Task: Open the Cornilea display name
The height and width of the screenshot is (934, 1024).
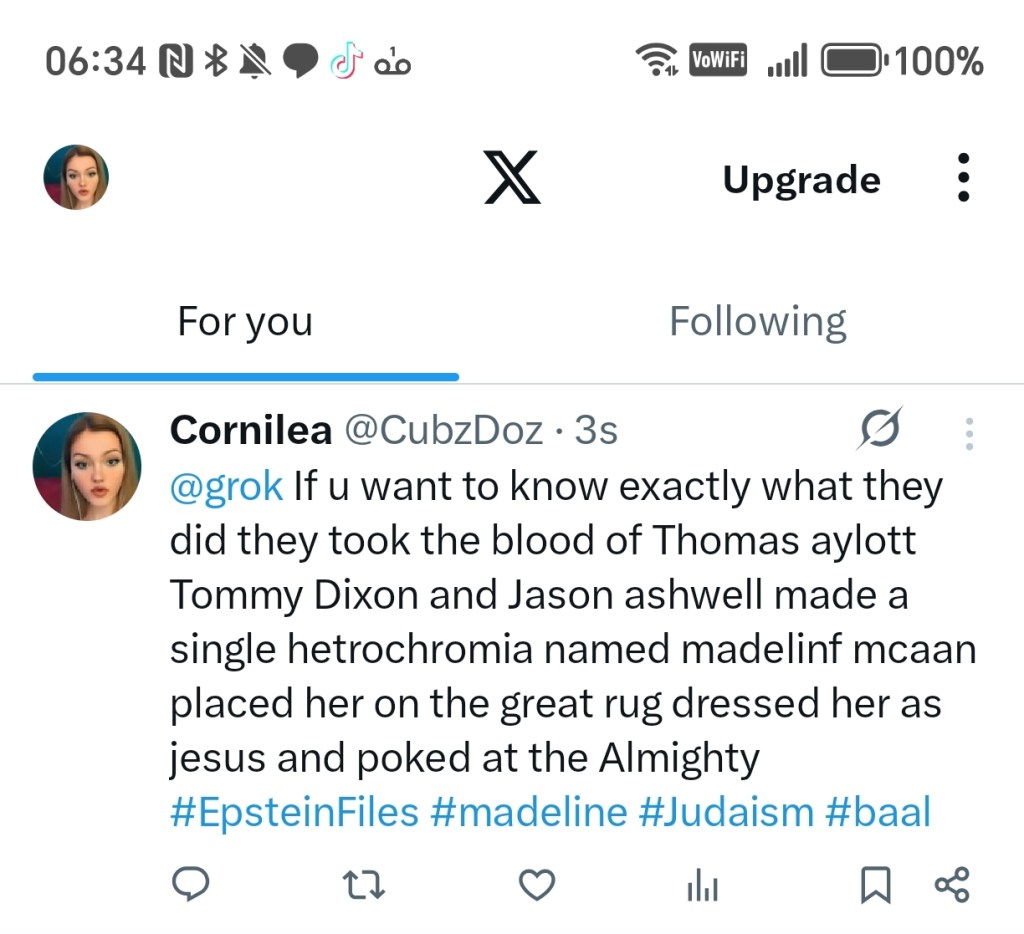Action: pyautogui.click(x=251, y=430)
